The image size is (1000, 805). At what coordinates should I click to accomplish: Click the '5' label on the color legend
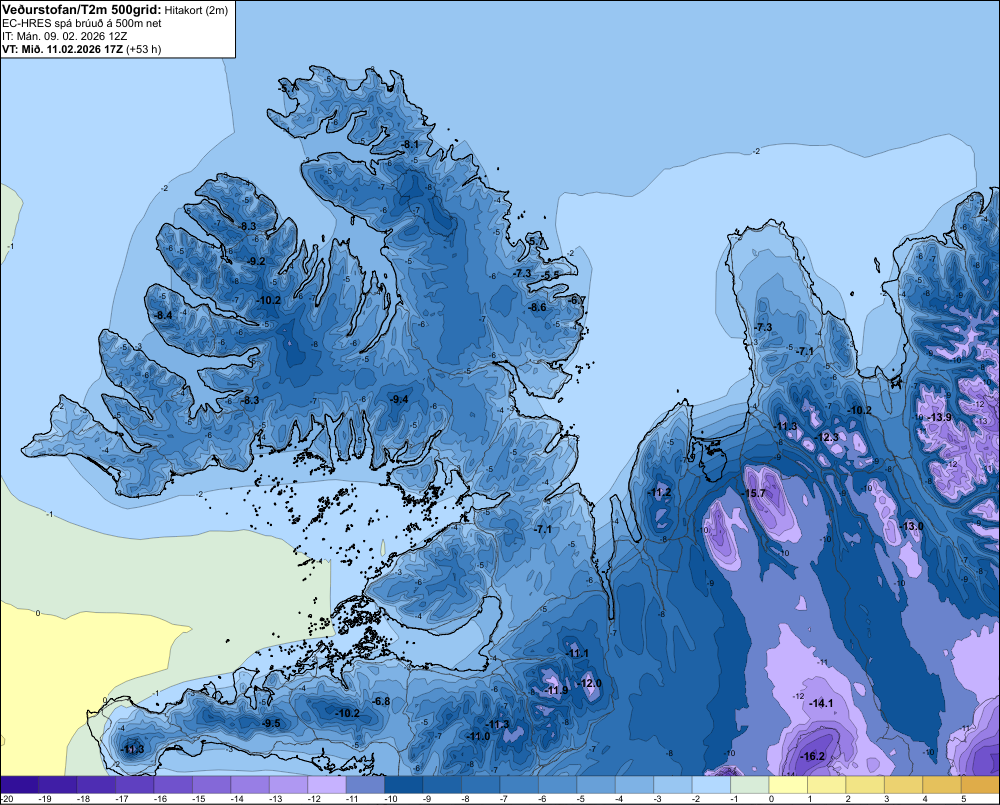coord(963,799)
